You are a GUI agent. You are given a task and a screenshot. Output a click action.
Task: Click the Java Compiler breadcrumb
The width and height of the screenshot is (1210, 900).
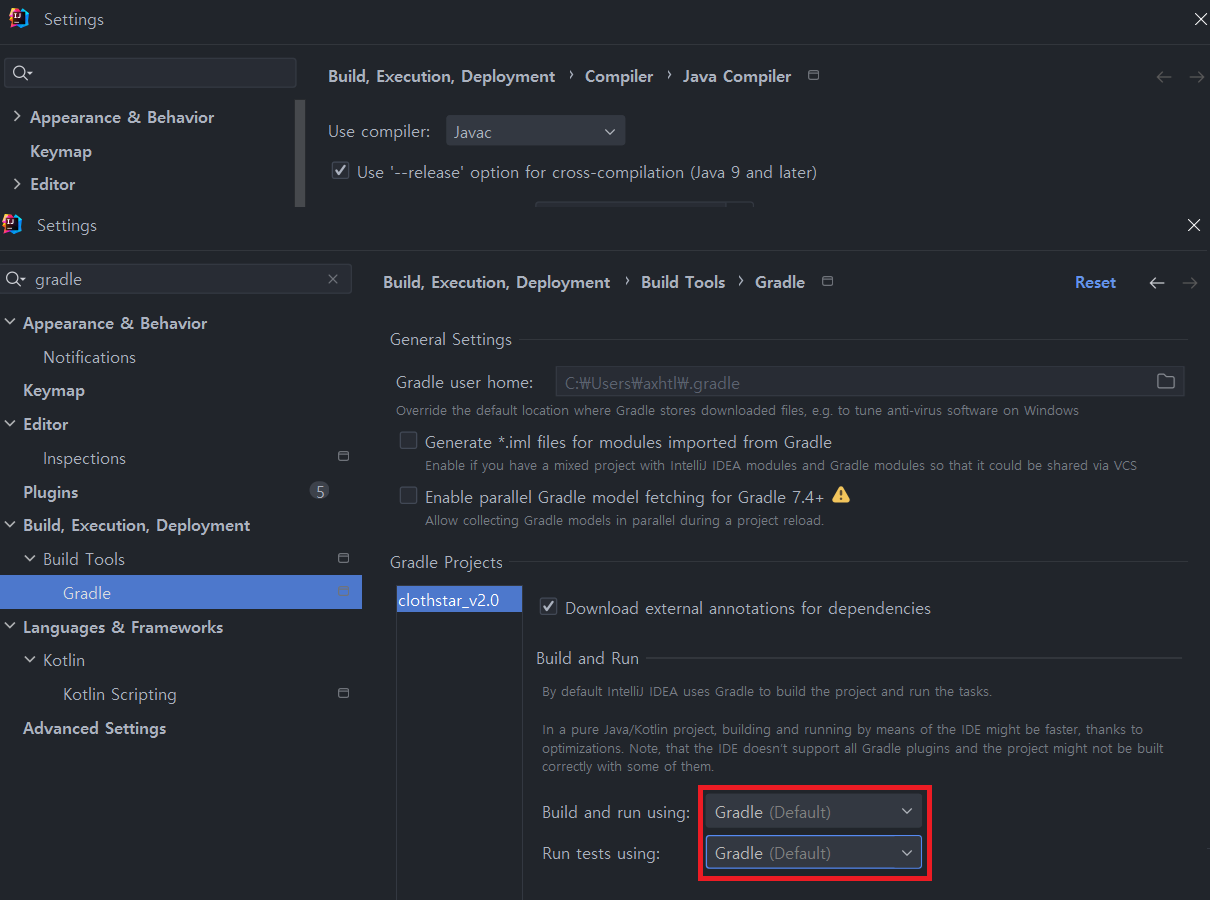[737, 76]
